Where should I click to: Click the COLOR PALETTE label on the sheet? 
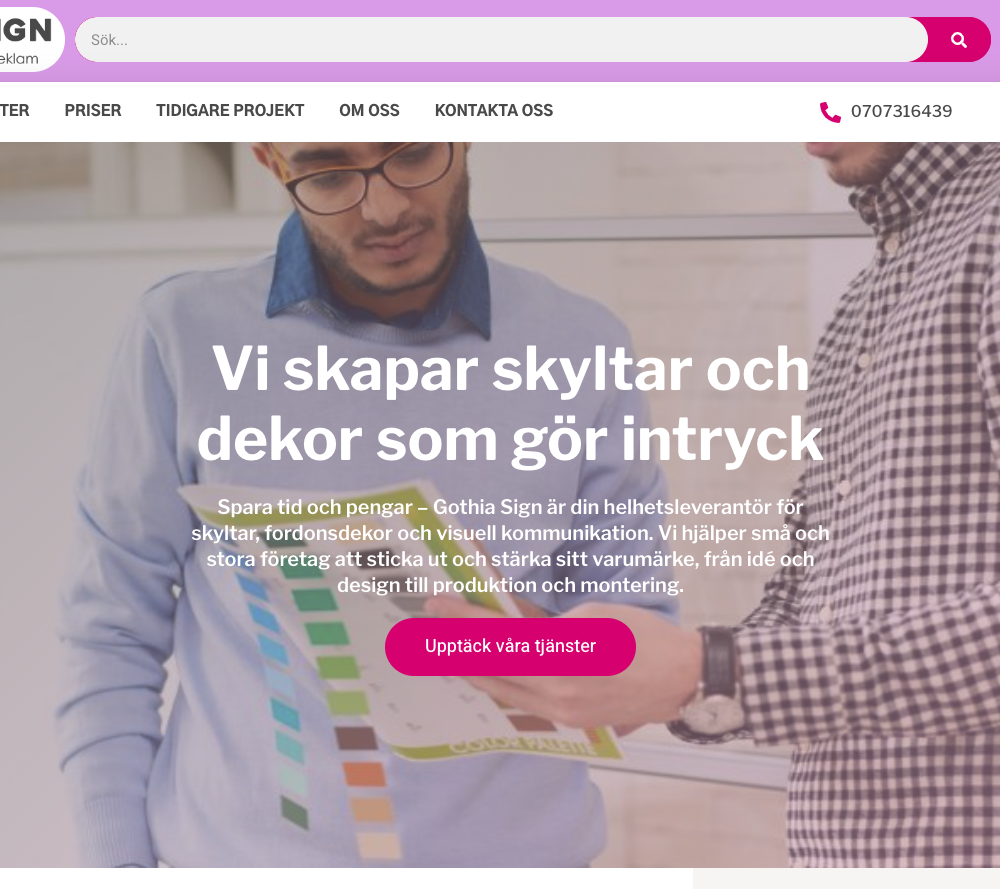point(524,746)
